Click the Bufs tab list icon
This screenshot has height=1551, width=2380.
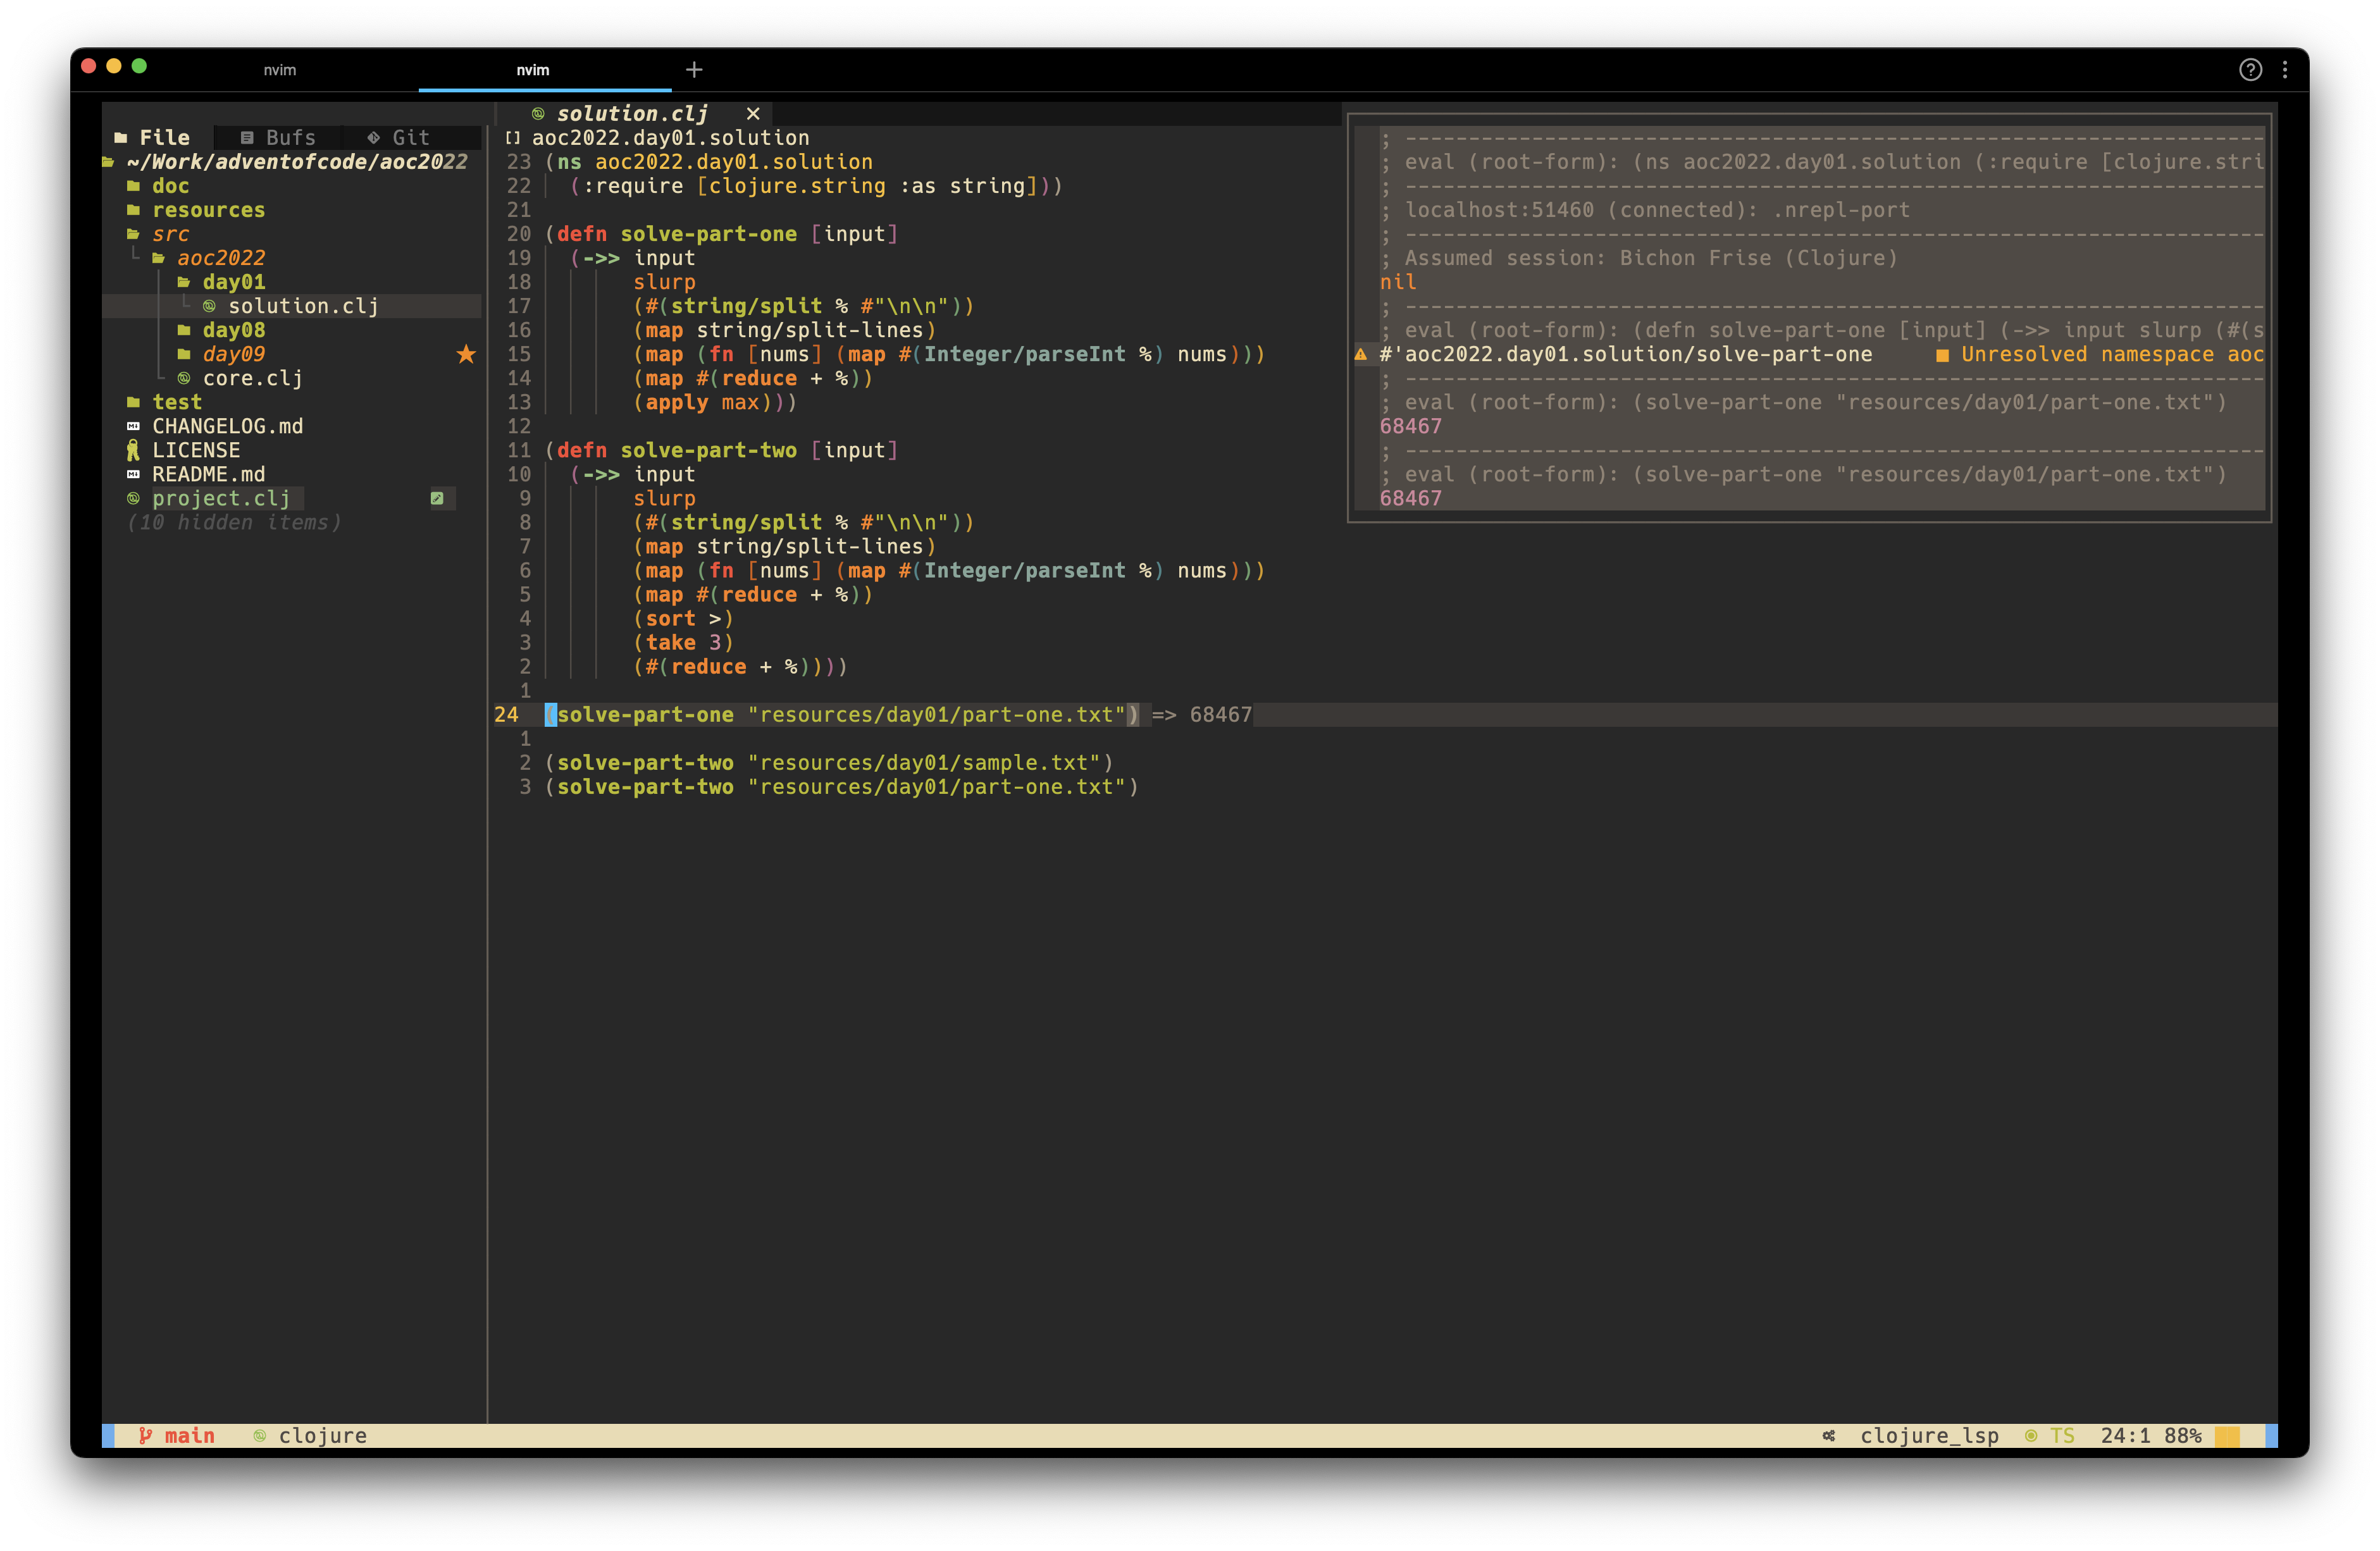pos(247,137)
